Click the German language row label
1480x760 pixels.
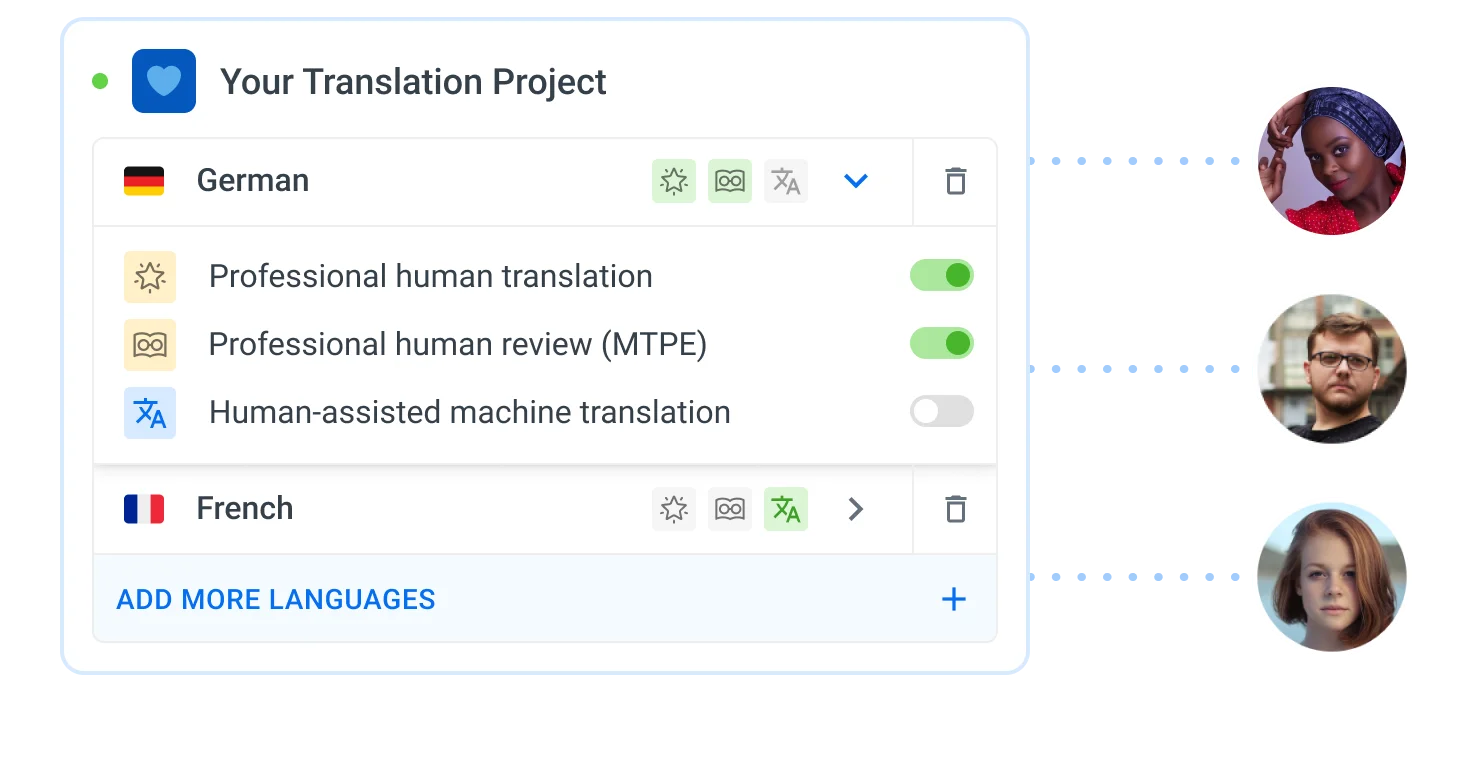coord(253,180)
